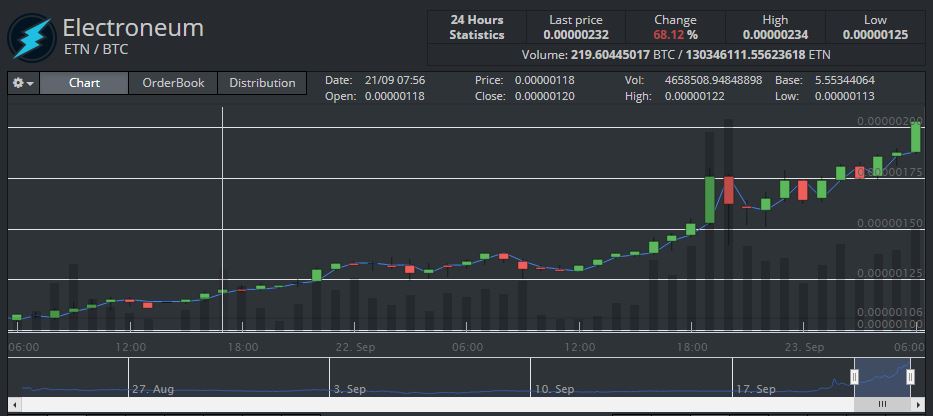Open the Distribution tab
Image resolution: width=933 pixels, height=416 pixels.
pos(262,83)
